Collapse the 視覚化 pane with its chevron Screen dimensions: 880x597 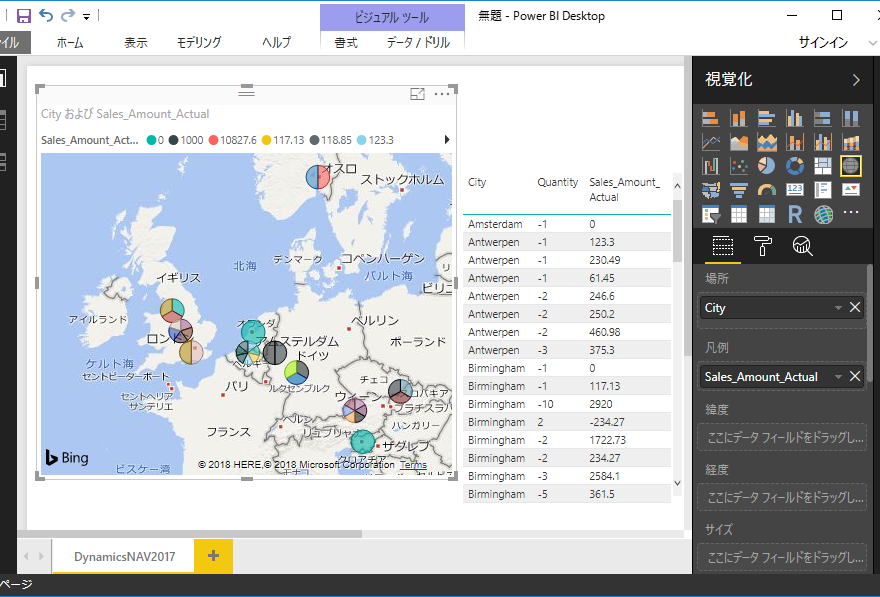tap(856, 80)
